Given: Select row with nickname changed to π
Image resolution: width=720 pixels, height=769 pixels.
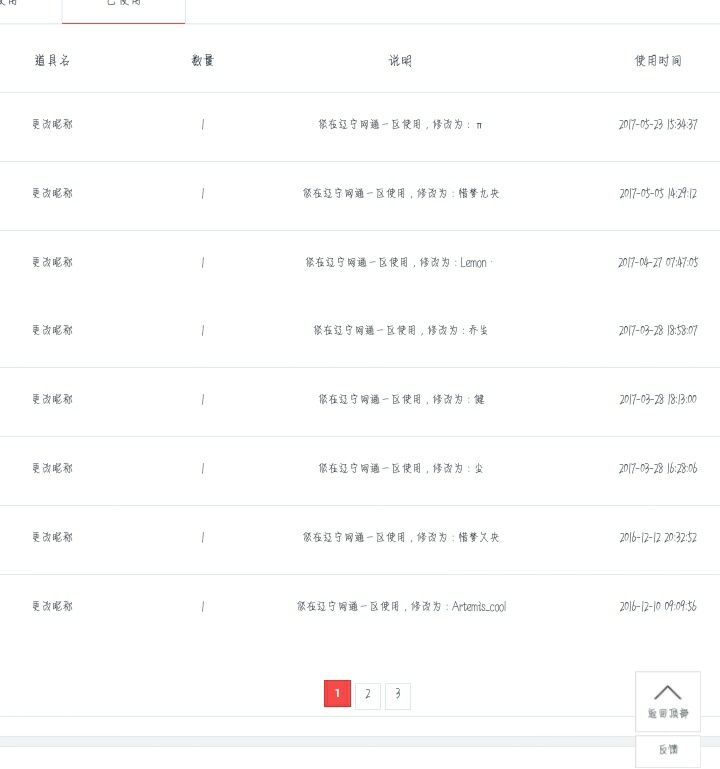Looking at the screenshot, I should tap(360, 125).
